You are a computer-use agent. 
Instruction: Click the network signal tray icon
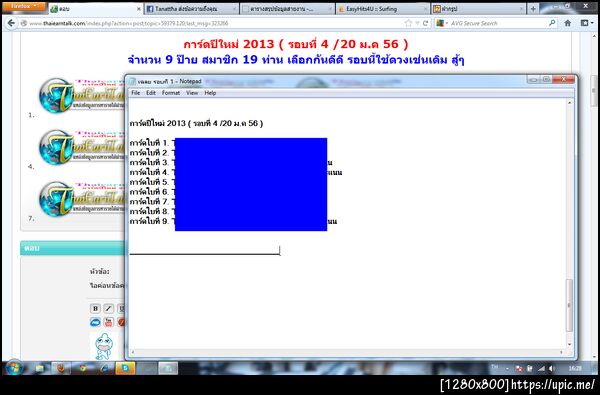[x=541, y=369]
